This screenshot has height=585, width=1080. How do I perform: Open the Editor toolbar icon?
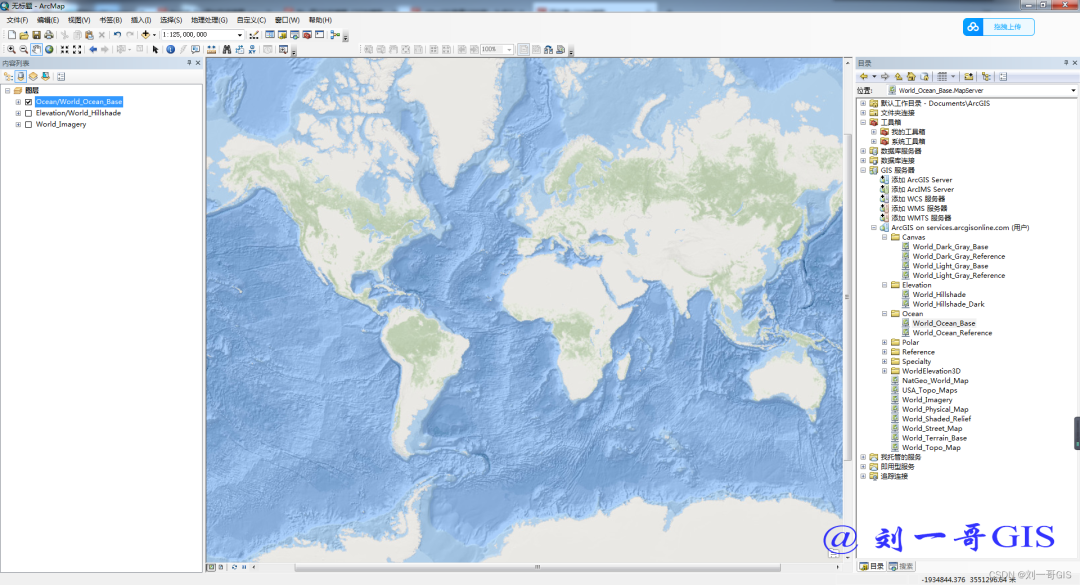click(x=254, y=34)
